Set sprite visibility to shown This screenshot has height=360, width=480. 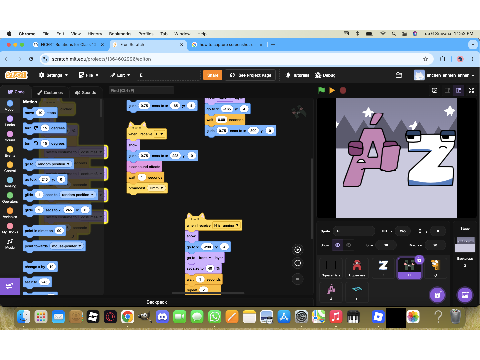(x=337, y=245)
